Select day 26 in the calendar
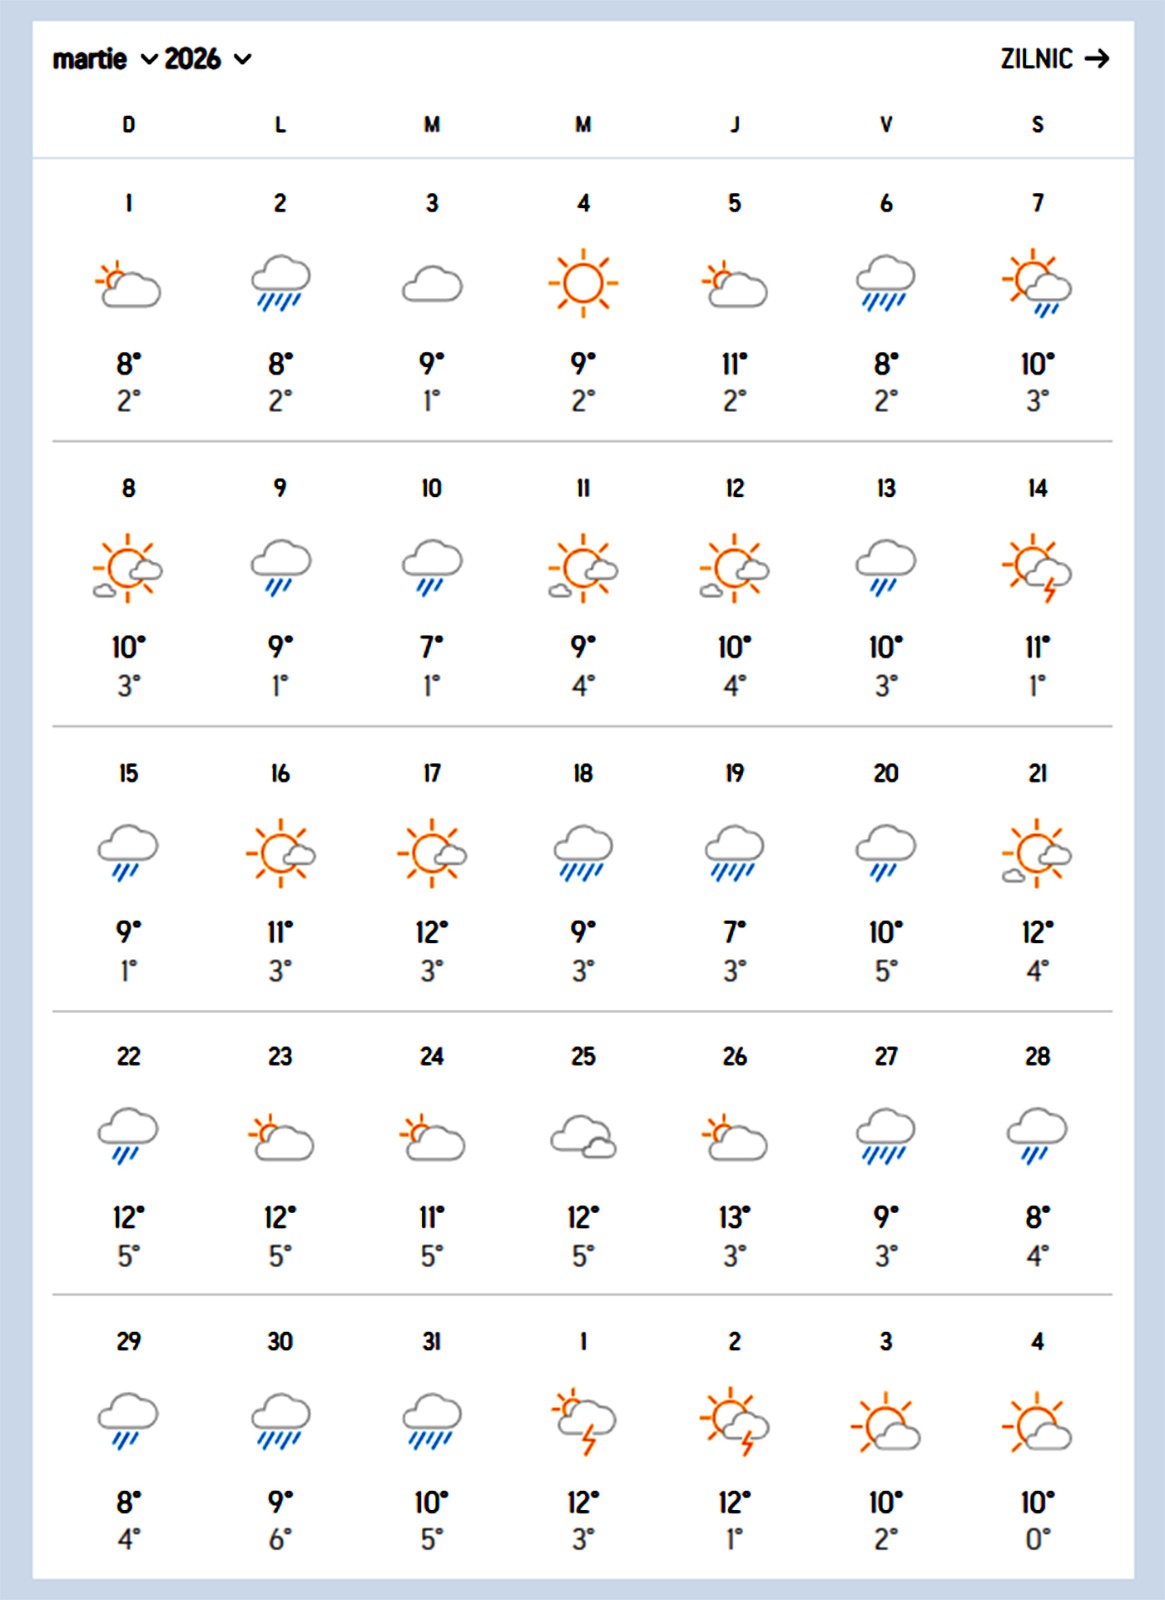The width and height of the screenshot is (1165, 1600). click(735, 1057)
